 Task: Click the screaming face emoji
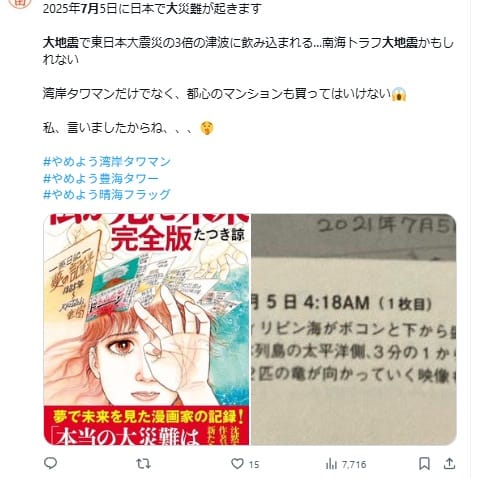[399, 94]
